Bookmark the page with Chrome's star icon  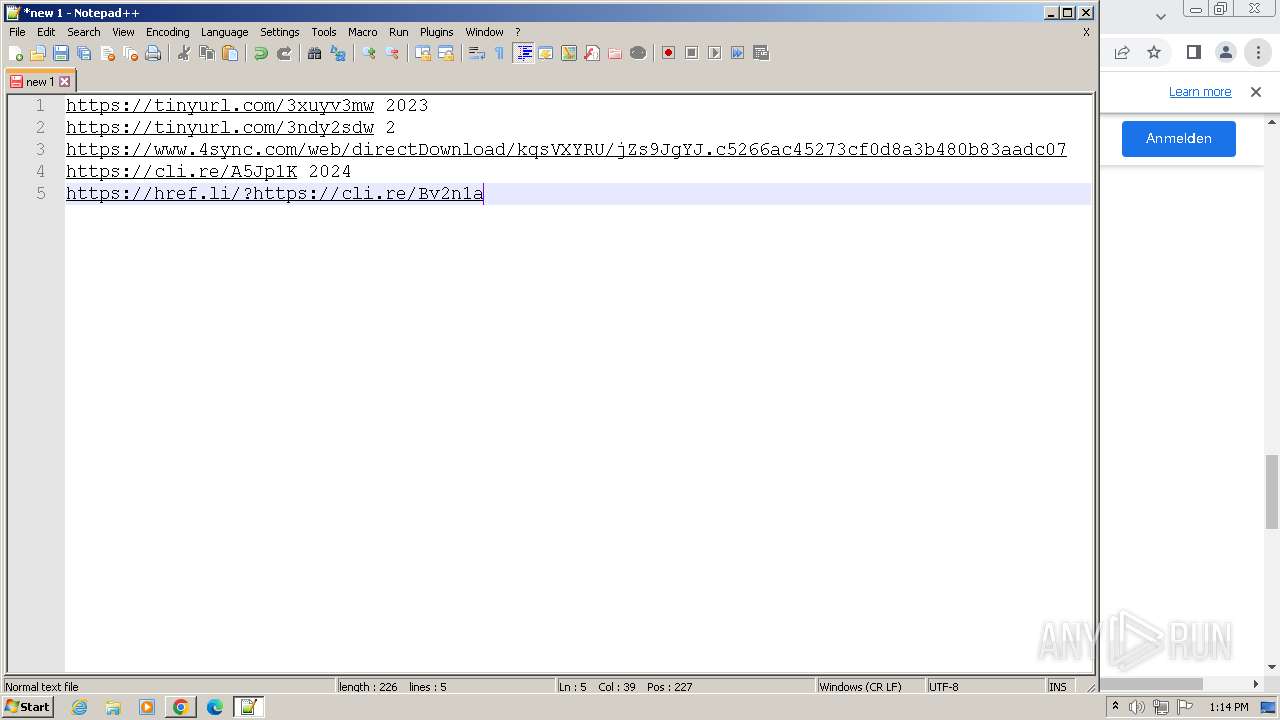[1154, 52]
